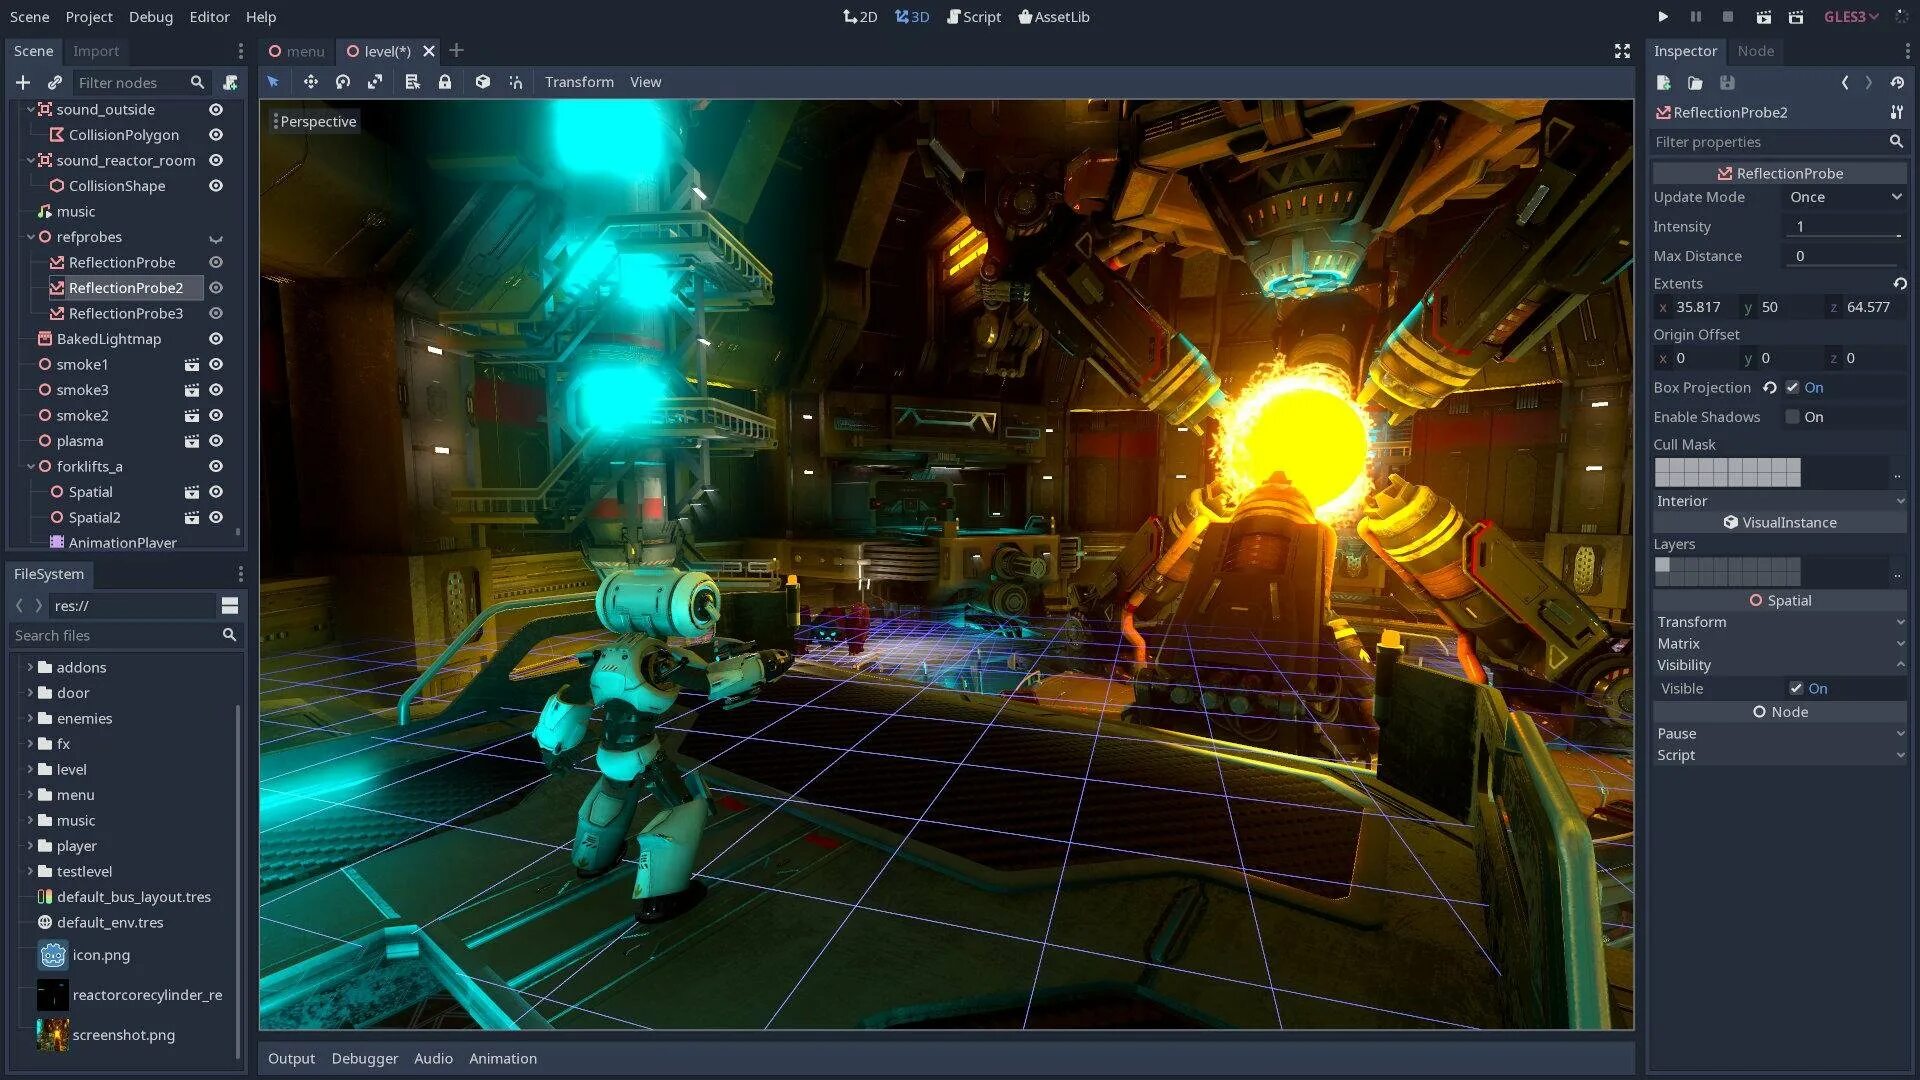Click the level folder in FileSystem panel
The image size is (1920, 1080).
70,769
